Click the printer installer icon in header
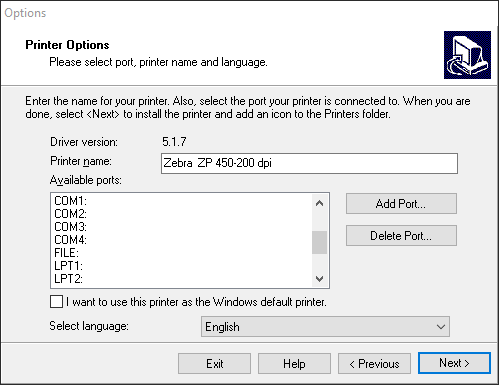Image resolution: width=499 pixels, height=385 pixels. [x=467, y=55]
